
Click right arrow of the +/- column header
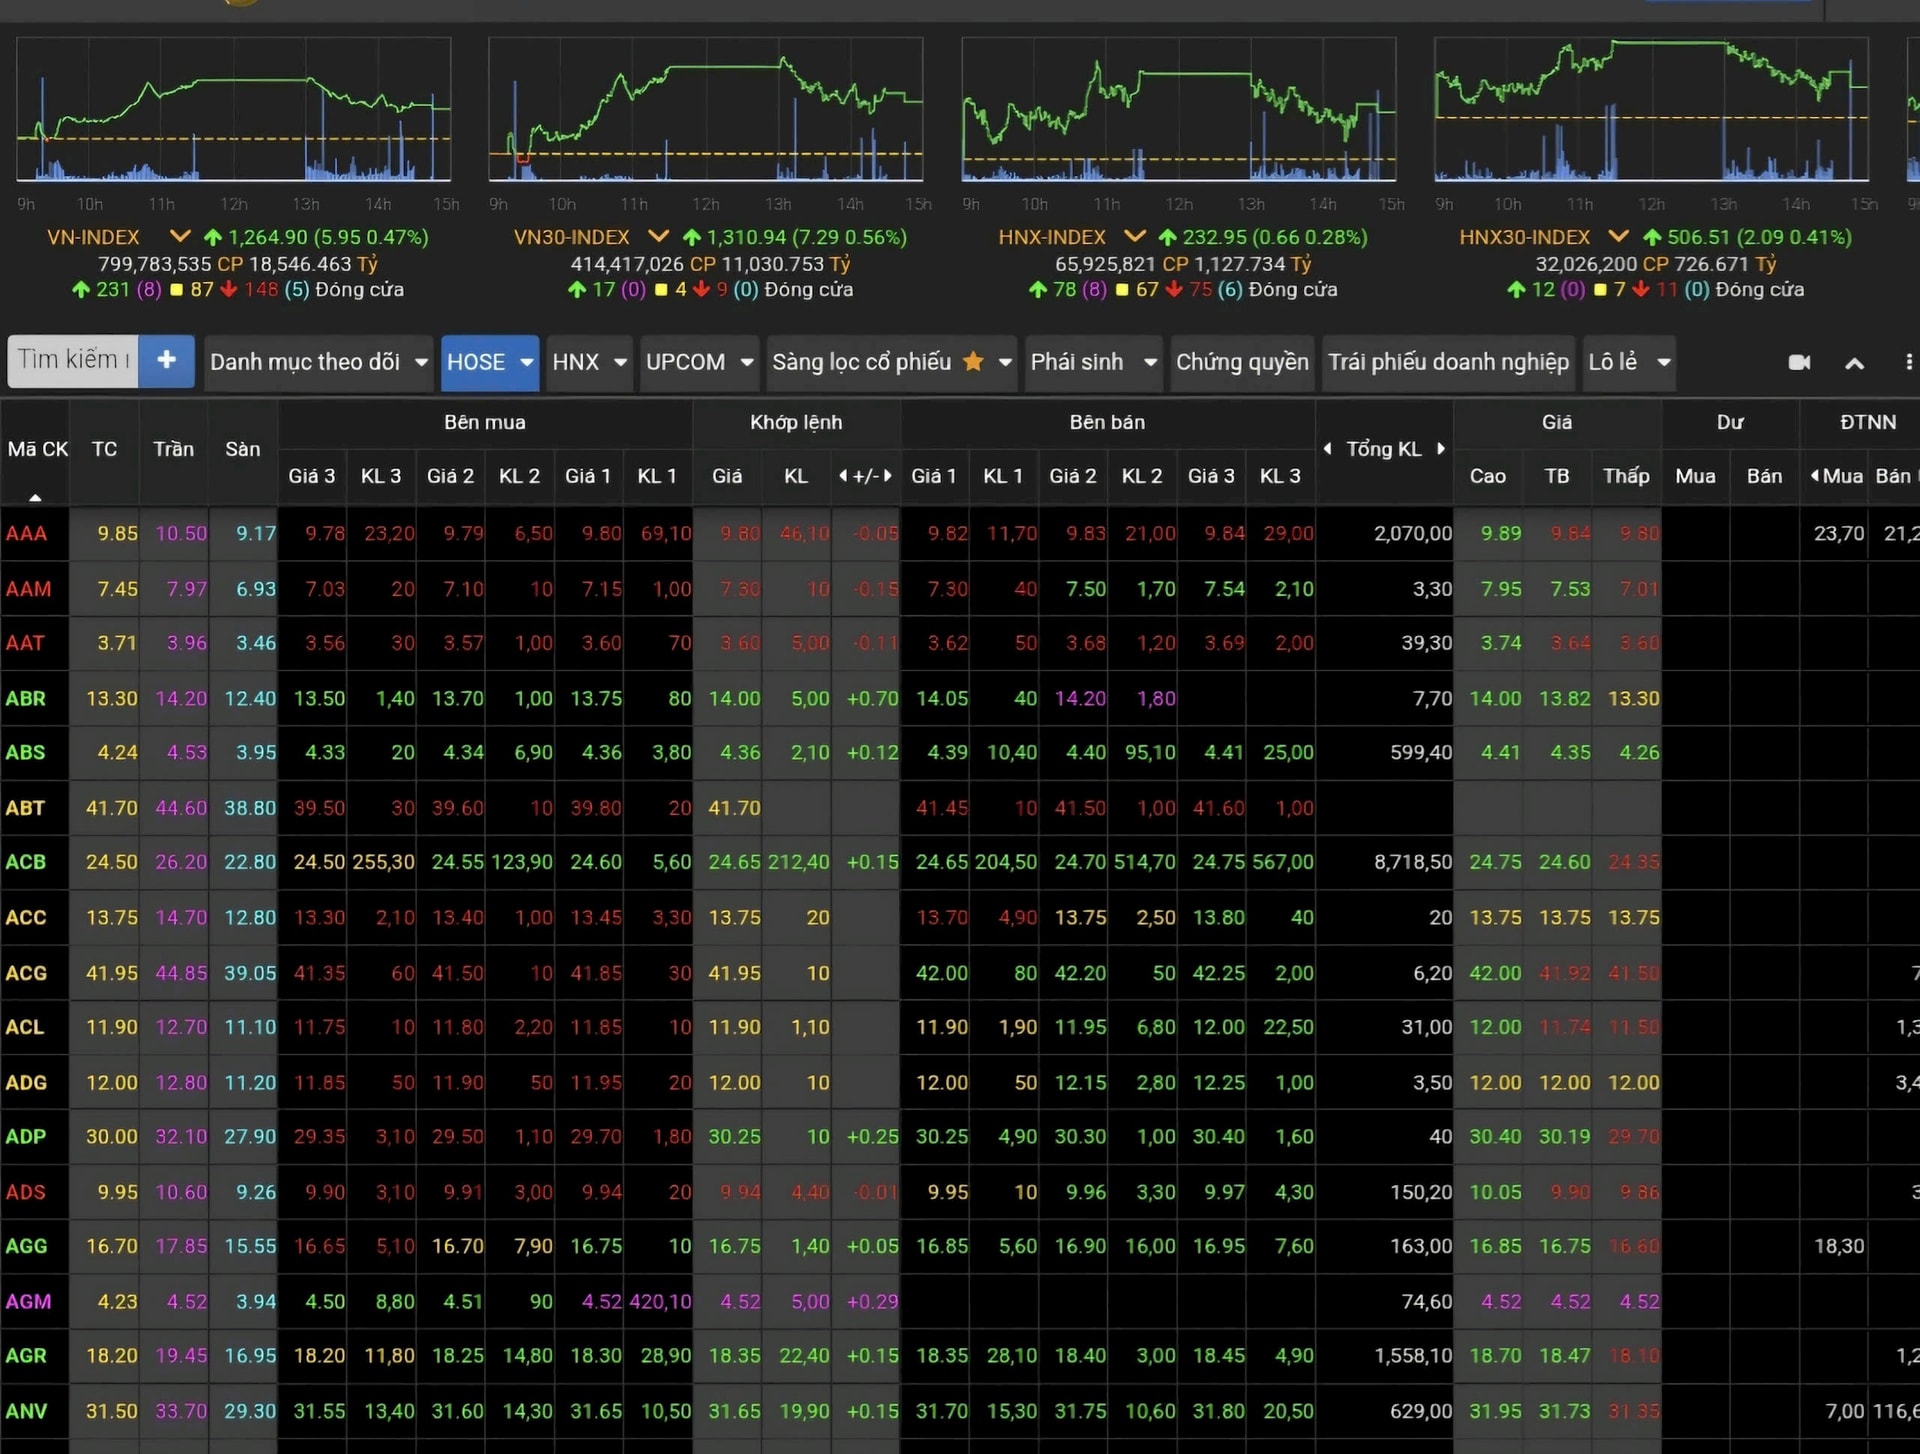pos(887,476)
